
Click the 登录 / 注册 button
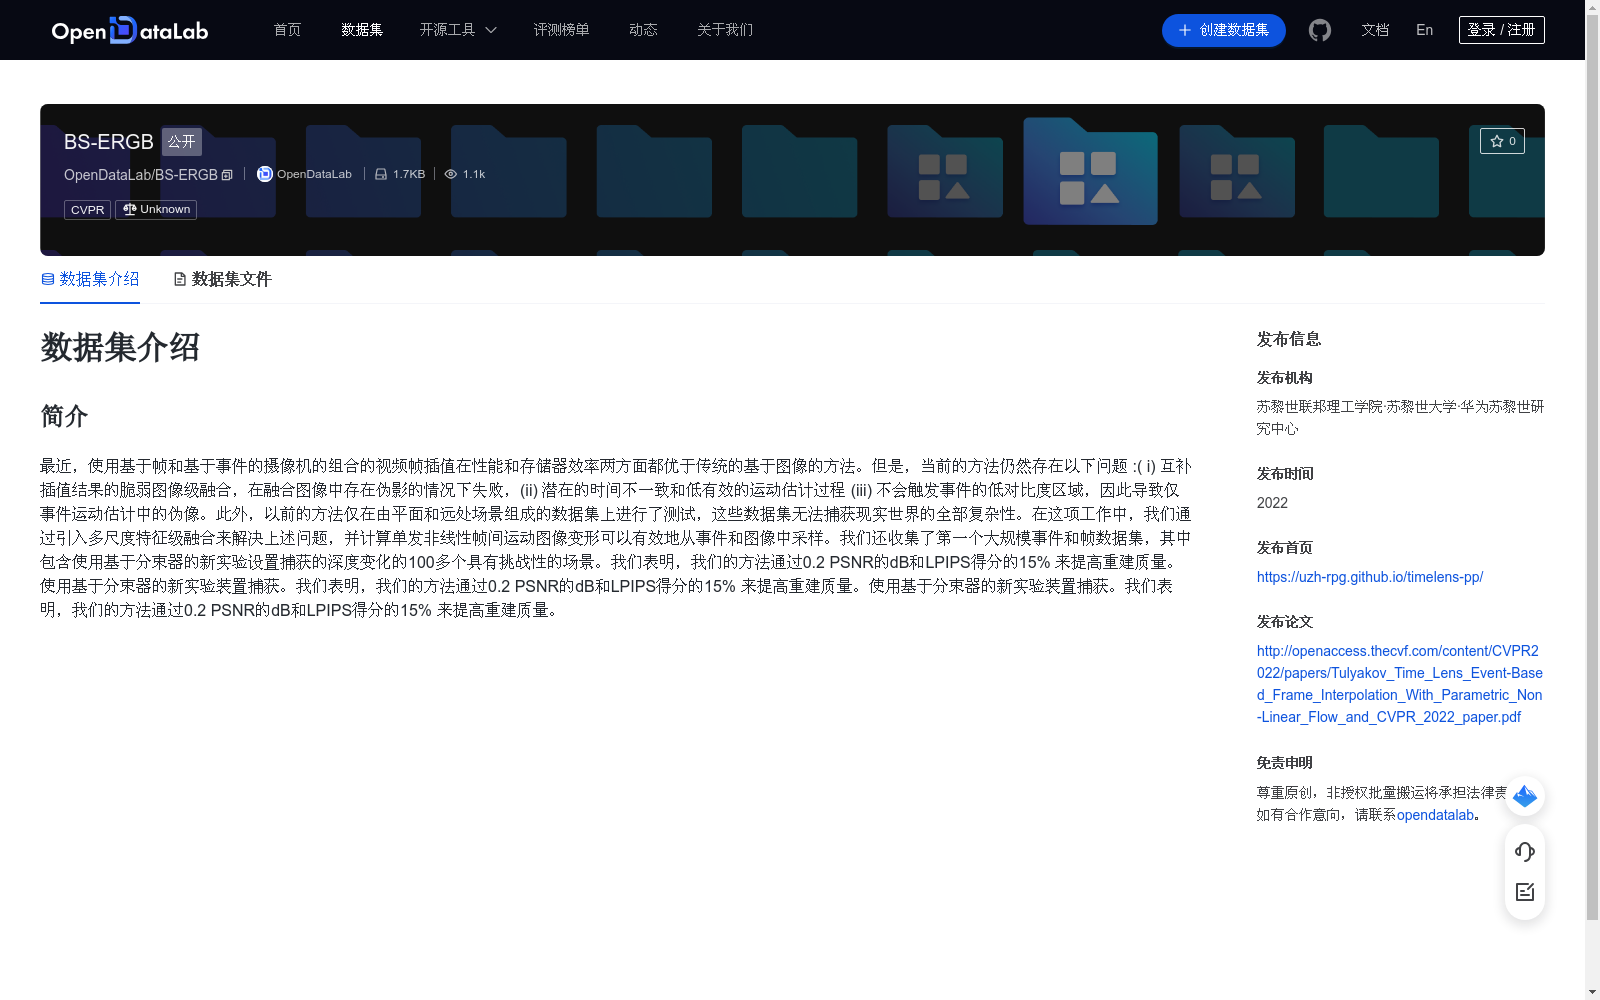pyautogui.click(x=1502, y=30)
